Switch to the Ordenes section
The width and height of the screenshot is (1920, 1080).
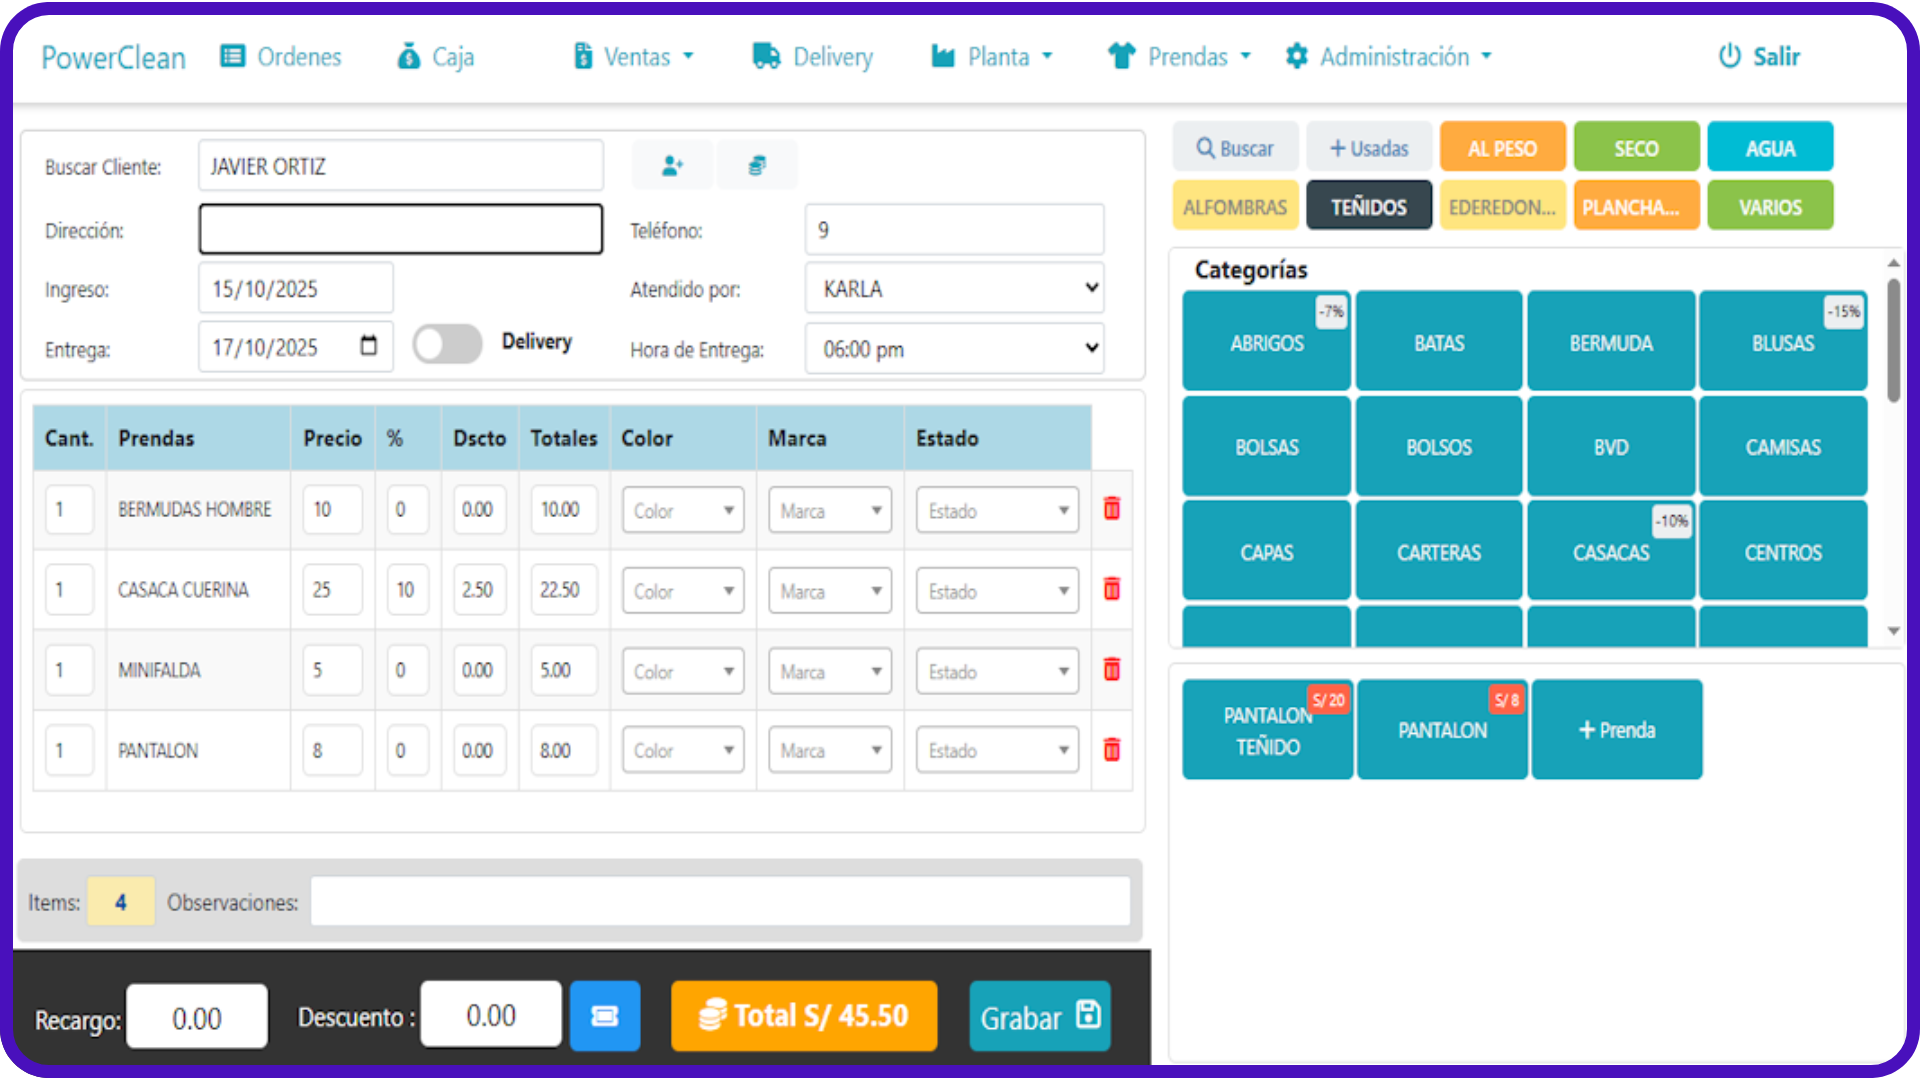click(x=281, y=56)
